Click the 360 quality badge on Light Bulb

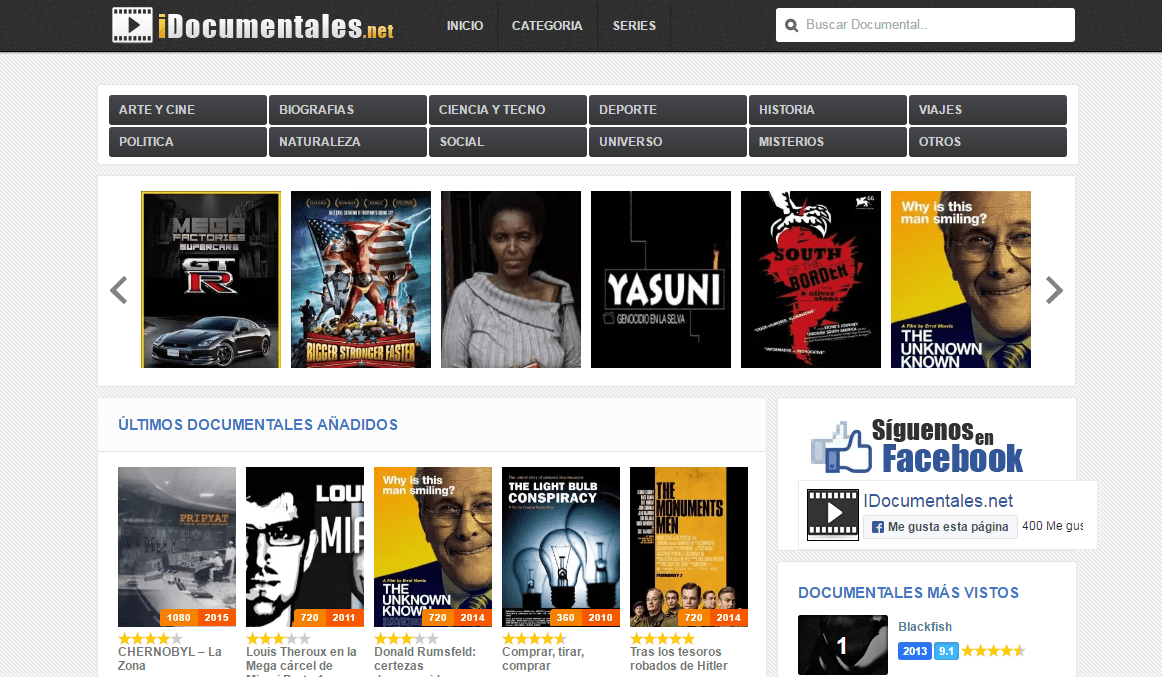[x=565, y=617]
